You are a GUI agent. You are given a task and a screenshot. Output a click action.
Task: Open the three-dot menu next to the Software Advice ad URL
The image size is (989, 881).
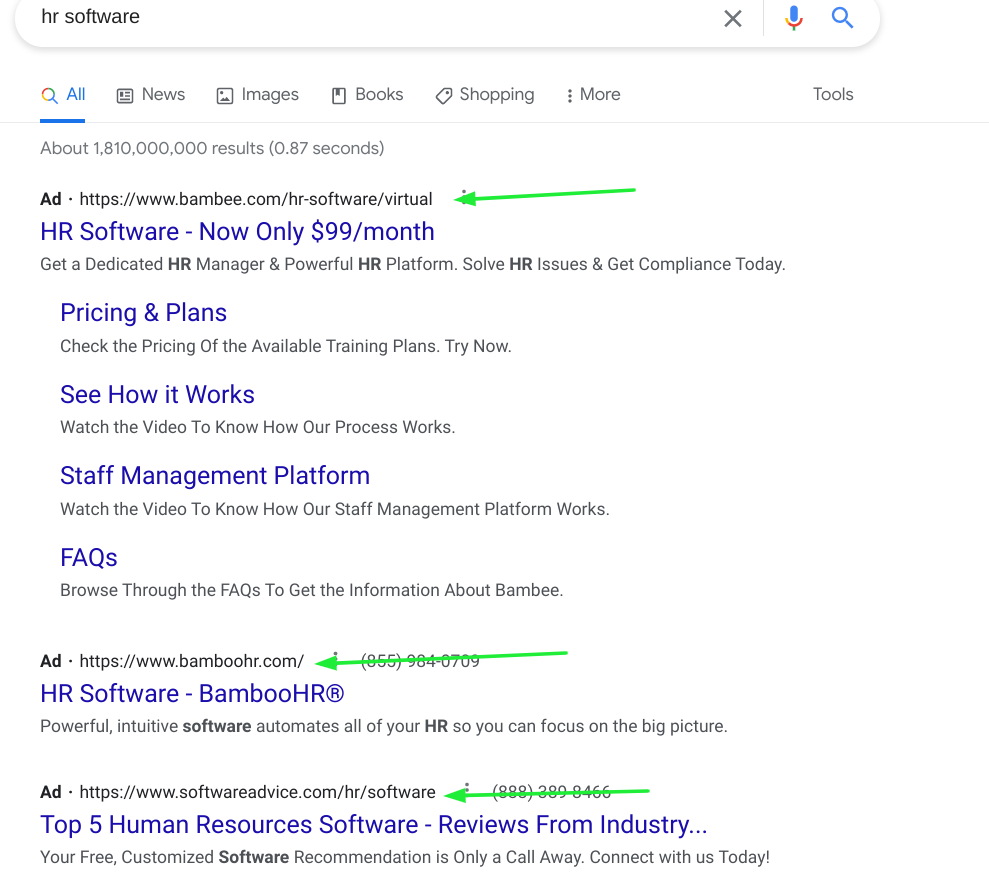[x=466, y=791]
